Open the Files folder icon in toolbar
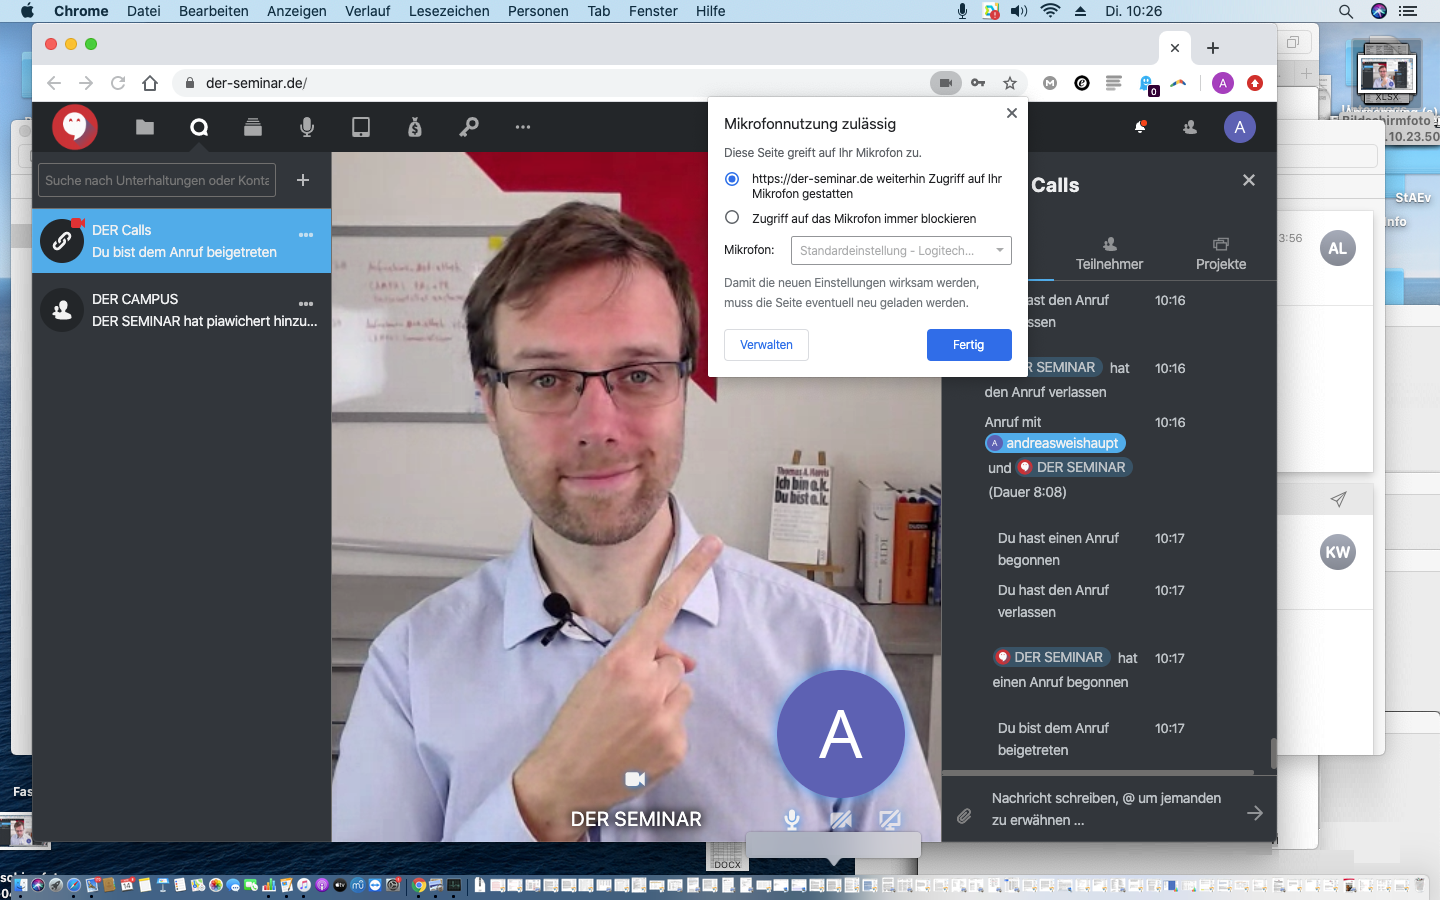Viewport: 1440px width, 900px height. 145,127
